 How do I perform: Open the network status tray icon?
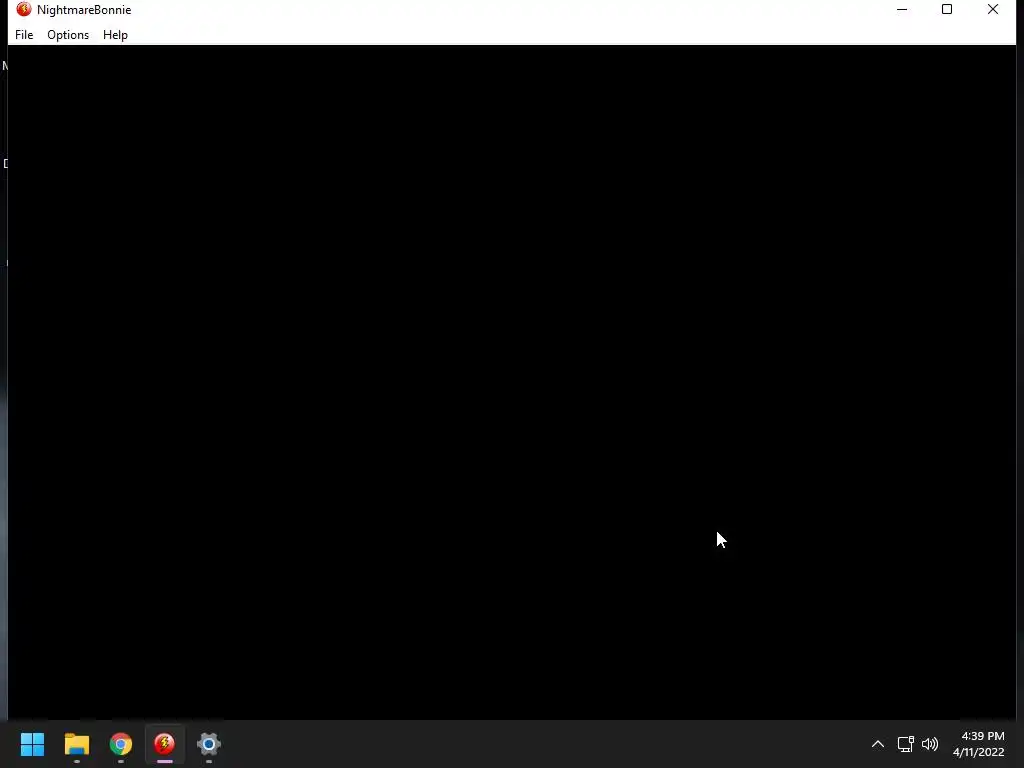(905, 744)
